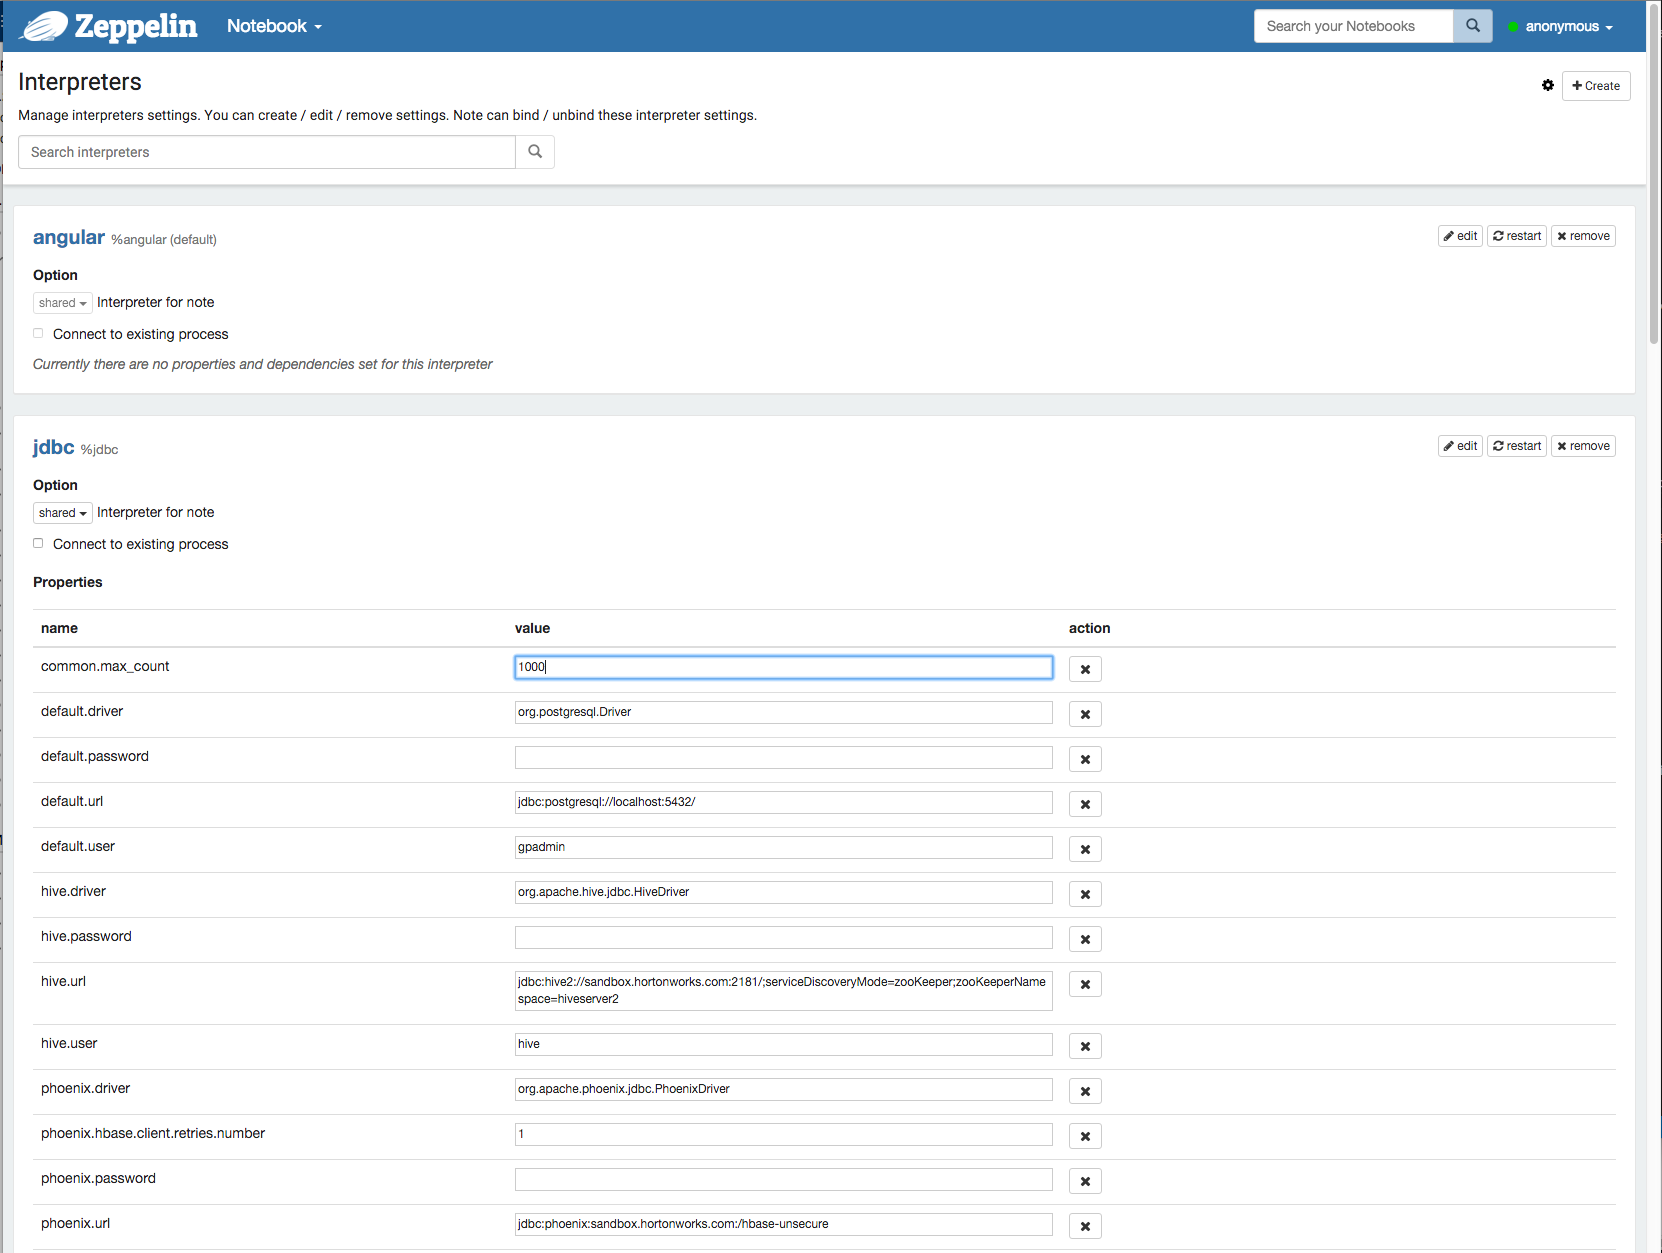
Task: Delete the hive.url property with its x icon
Action: pyautogui.click(x=1085, y=984)
